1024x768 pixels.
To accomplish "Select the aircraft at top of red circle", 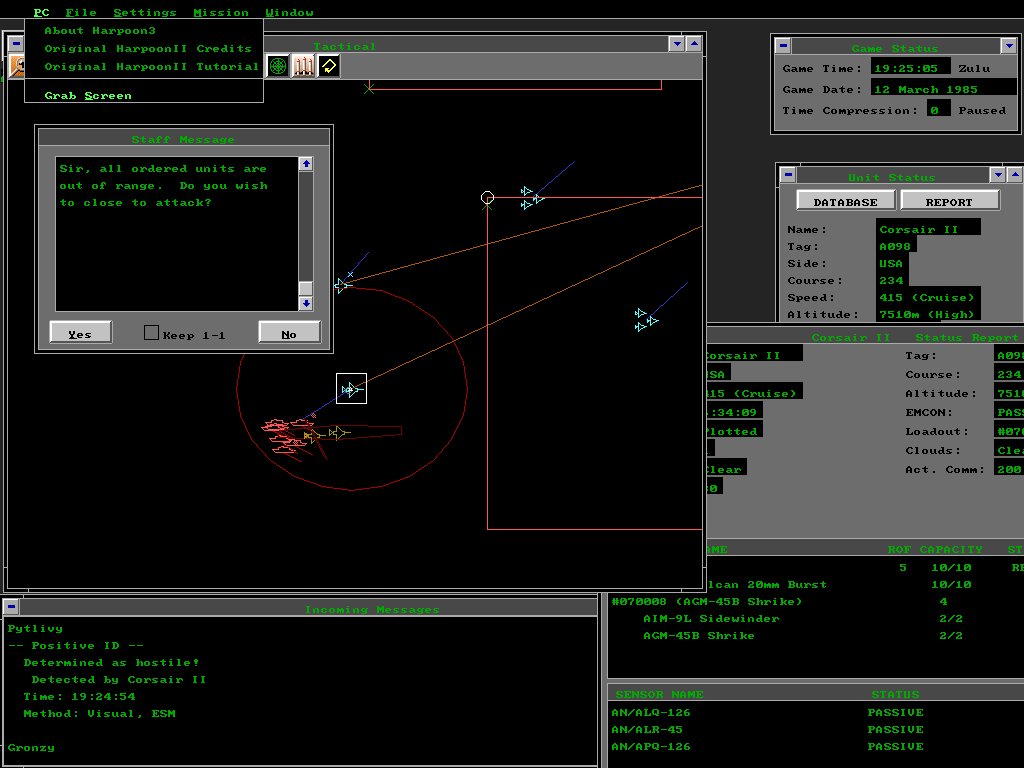I will [343, 285].
